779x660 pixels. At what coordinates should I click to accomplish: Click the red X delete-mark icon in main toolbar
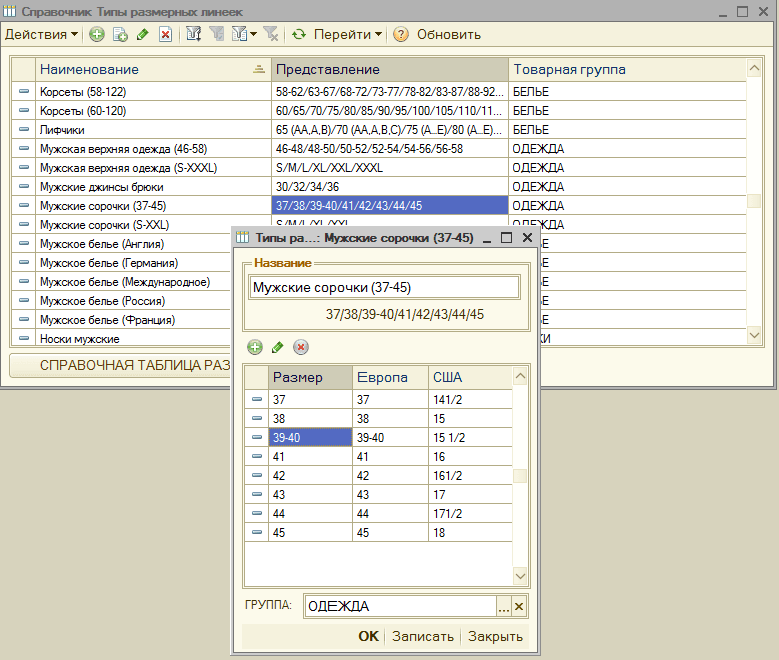pos(165,34)
